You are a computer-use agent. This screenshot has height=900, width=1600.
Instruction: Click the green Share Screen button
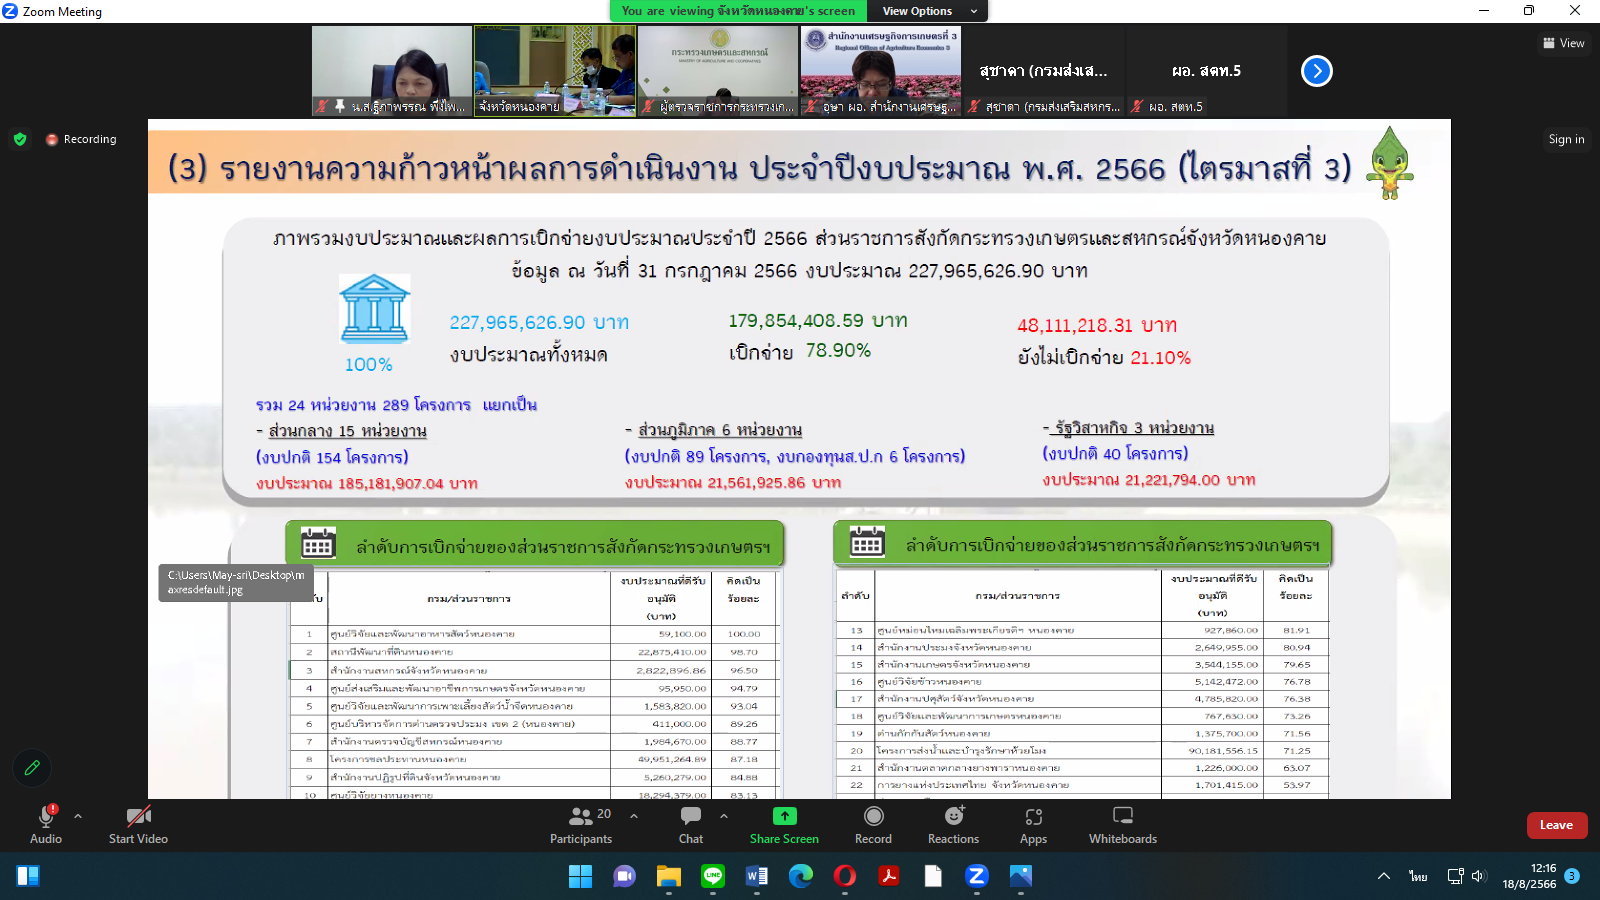785,824
